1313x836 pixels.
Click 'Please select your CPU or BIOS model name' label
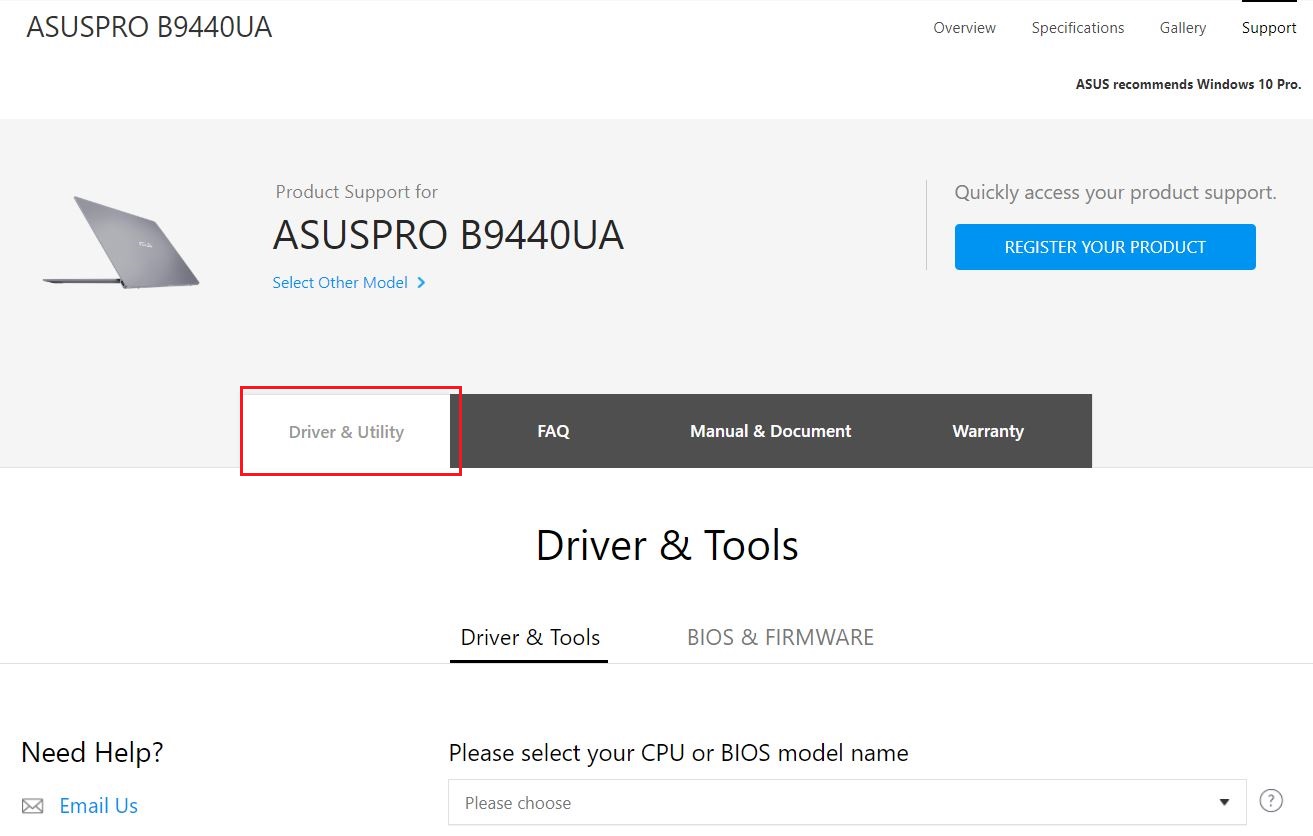[x=678, y=753]
